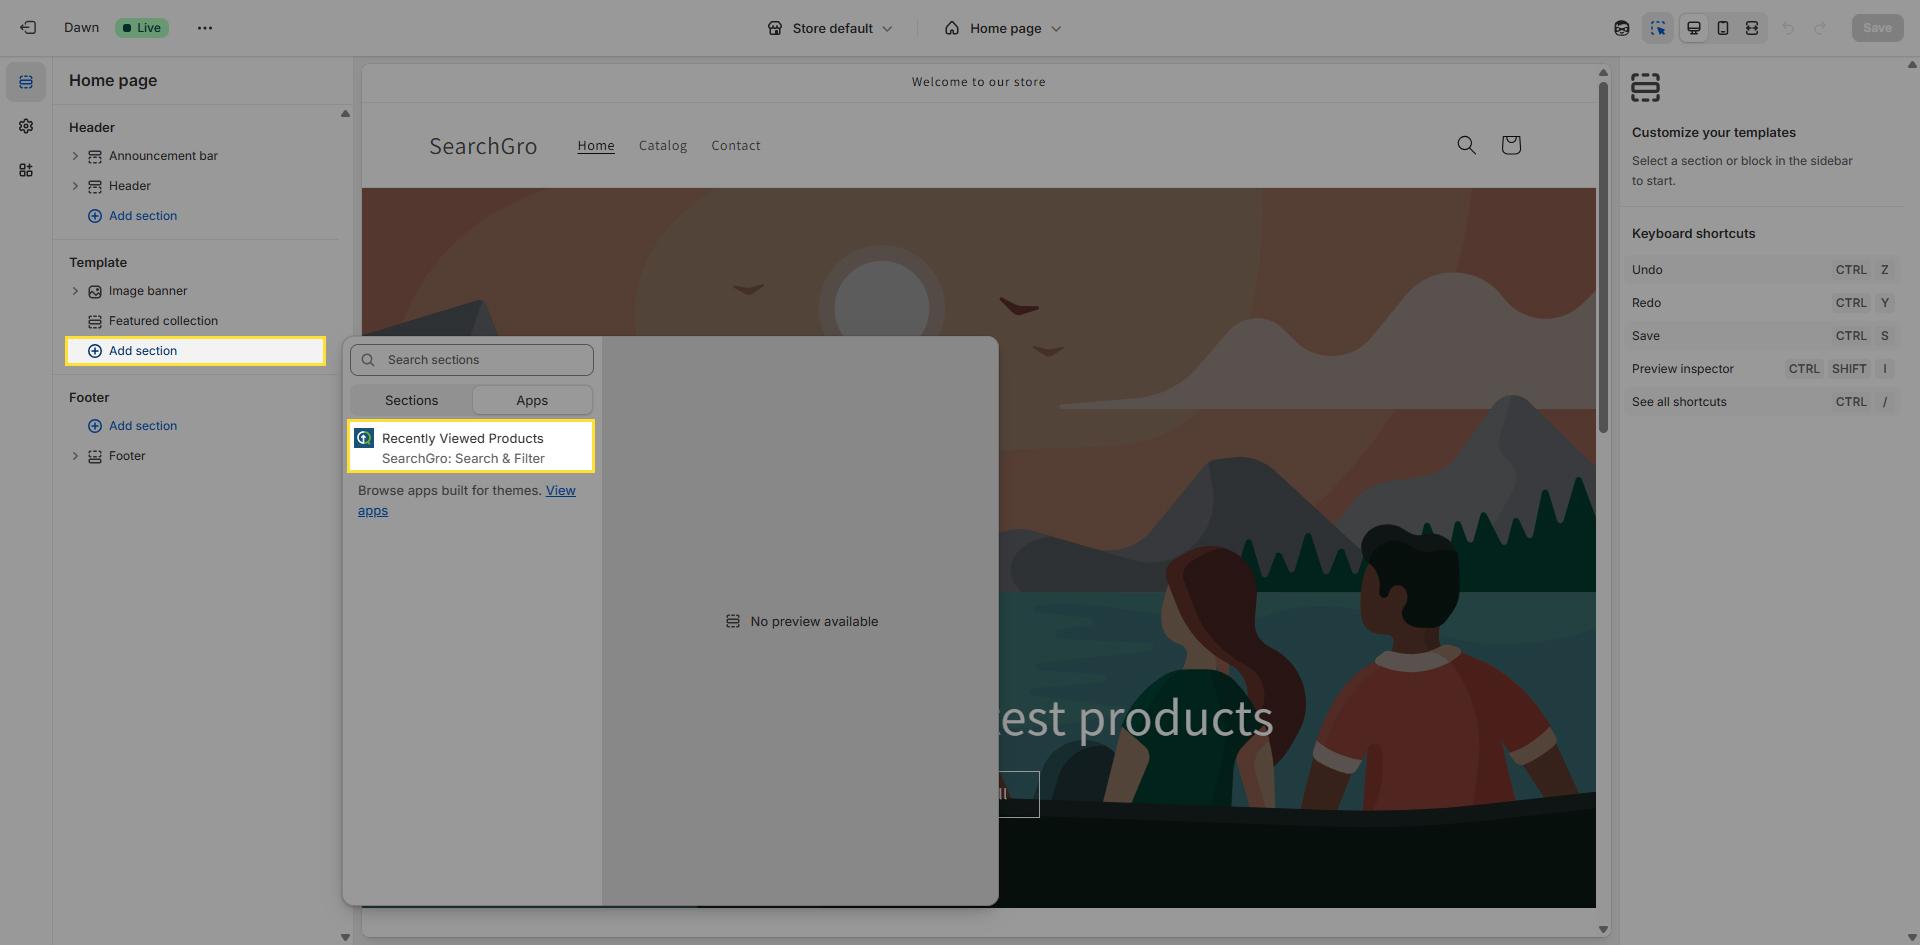This screenshot has height=945, width=1920.
Task: Toggle the preview inspector icon
Action: click(1657, 28)
